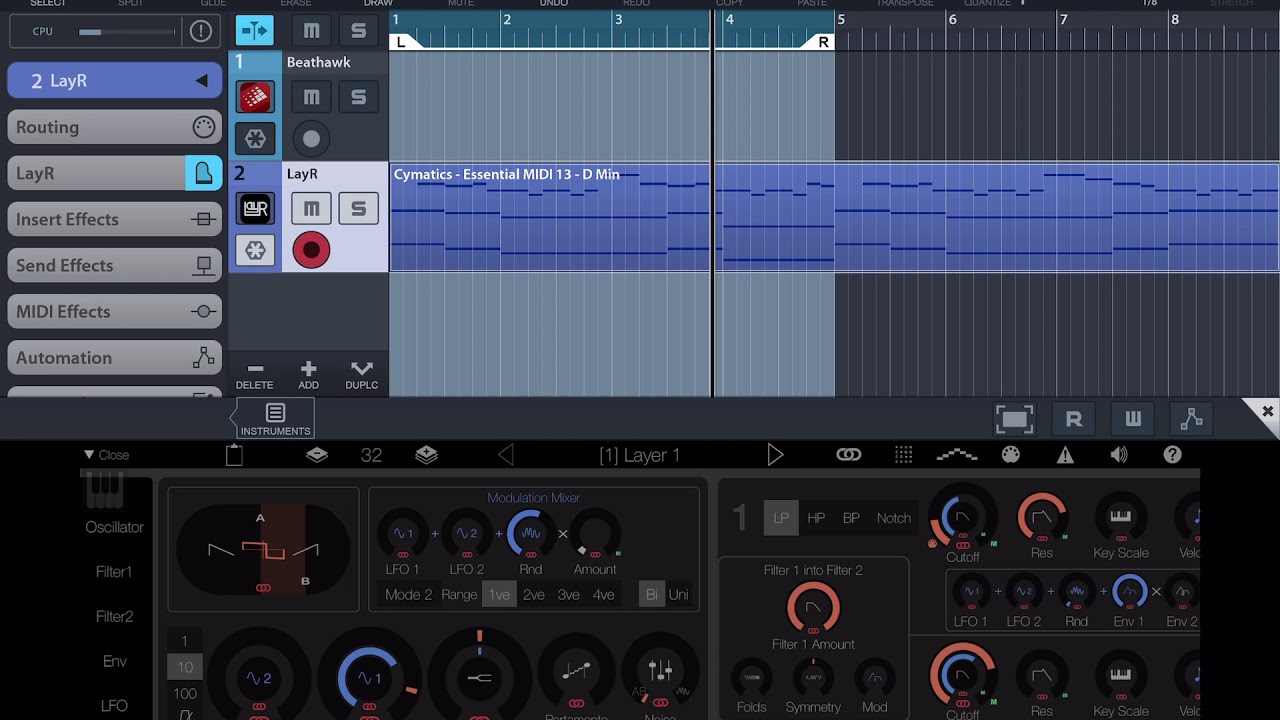Open the LFO page
Image resolution: width=1280 pixels, height=720 pixels.
click(114, 706)
